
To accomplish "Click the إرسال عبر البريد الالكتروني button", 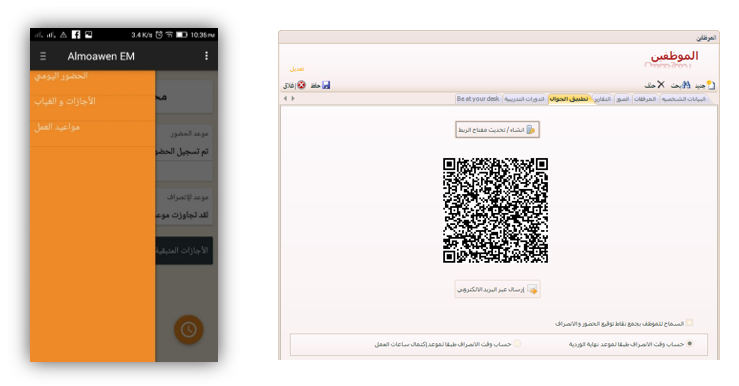I will [x=497, y=289].
